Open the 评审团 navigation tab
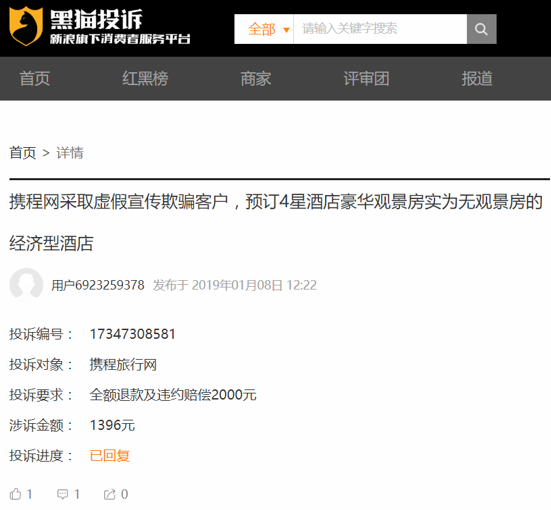Screen dimensions: 551x510 pos(366,78)
